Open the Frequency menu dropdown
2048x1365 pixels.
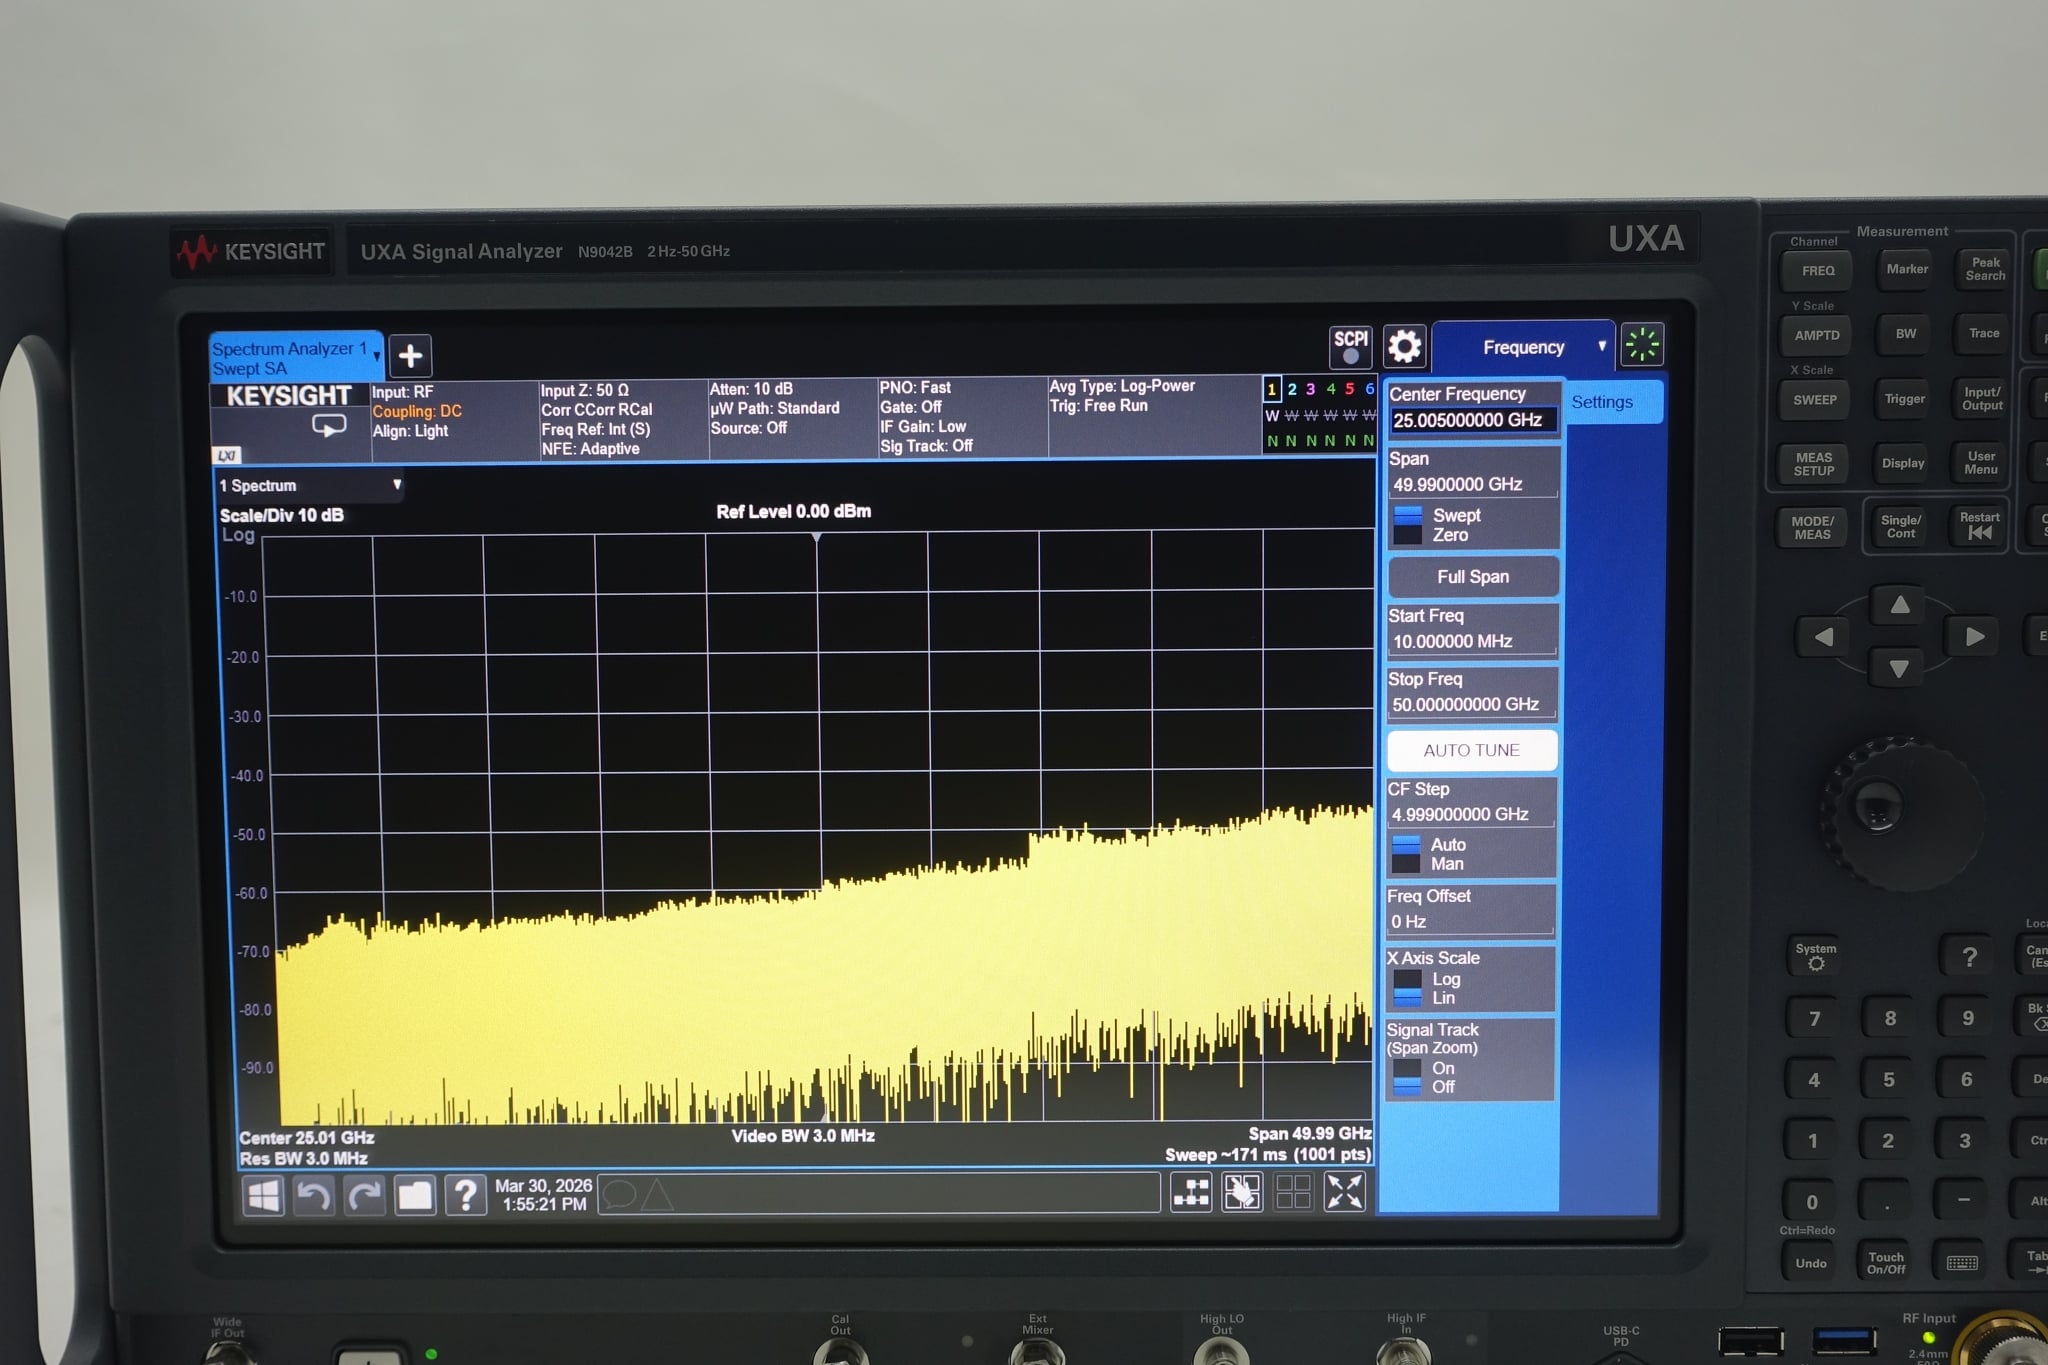pyautogui.click(x=1523, y=347)
